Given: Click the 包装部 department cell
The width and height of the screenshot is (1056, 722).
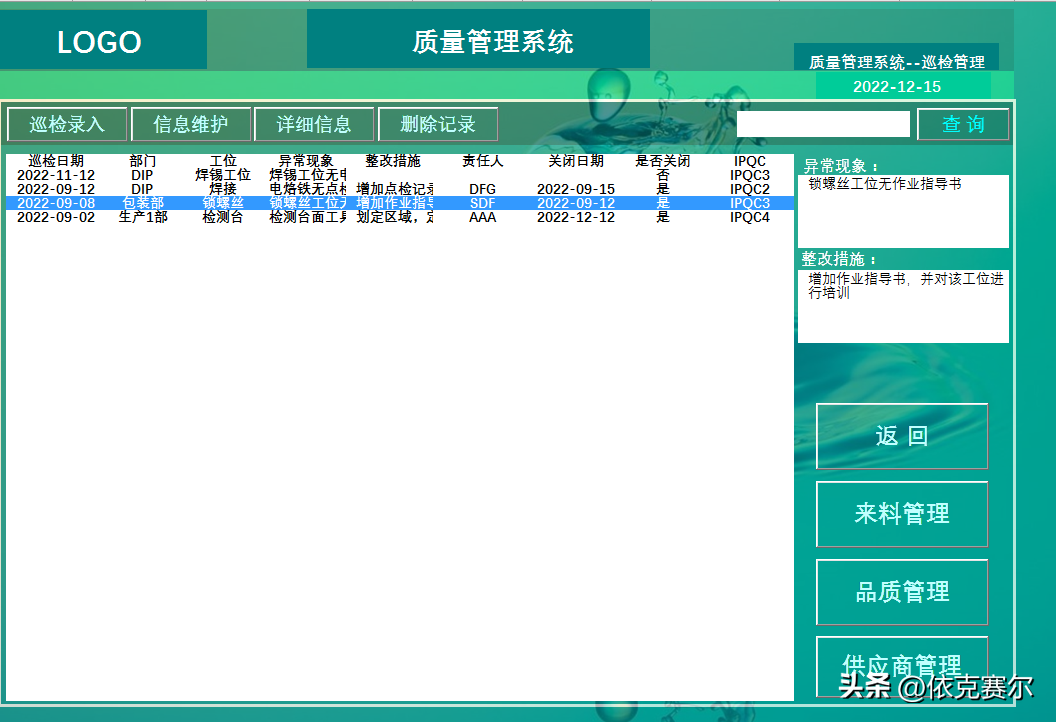Looking at the screenshot, I should [x=143, y=203].
